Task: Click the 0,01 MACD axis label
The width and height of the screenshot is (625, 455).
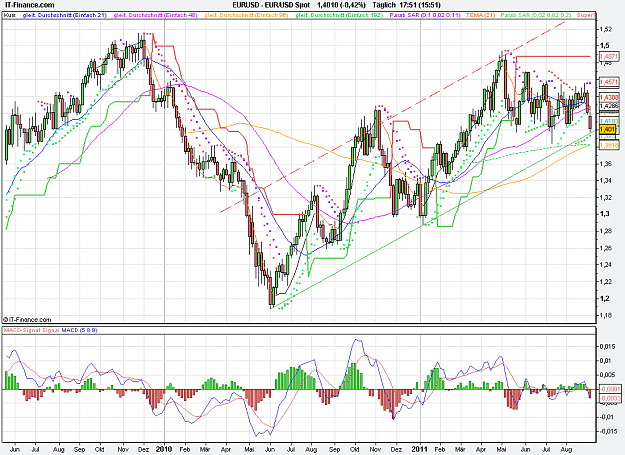Action: [605, 361]
